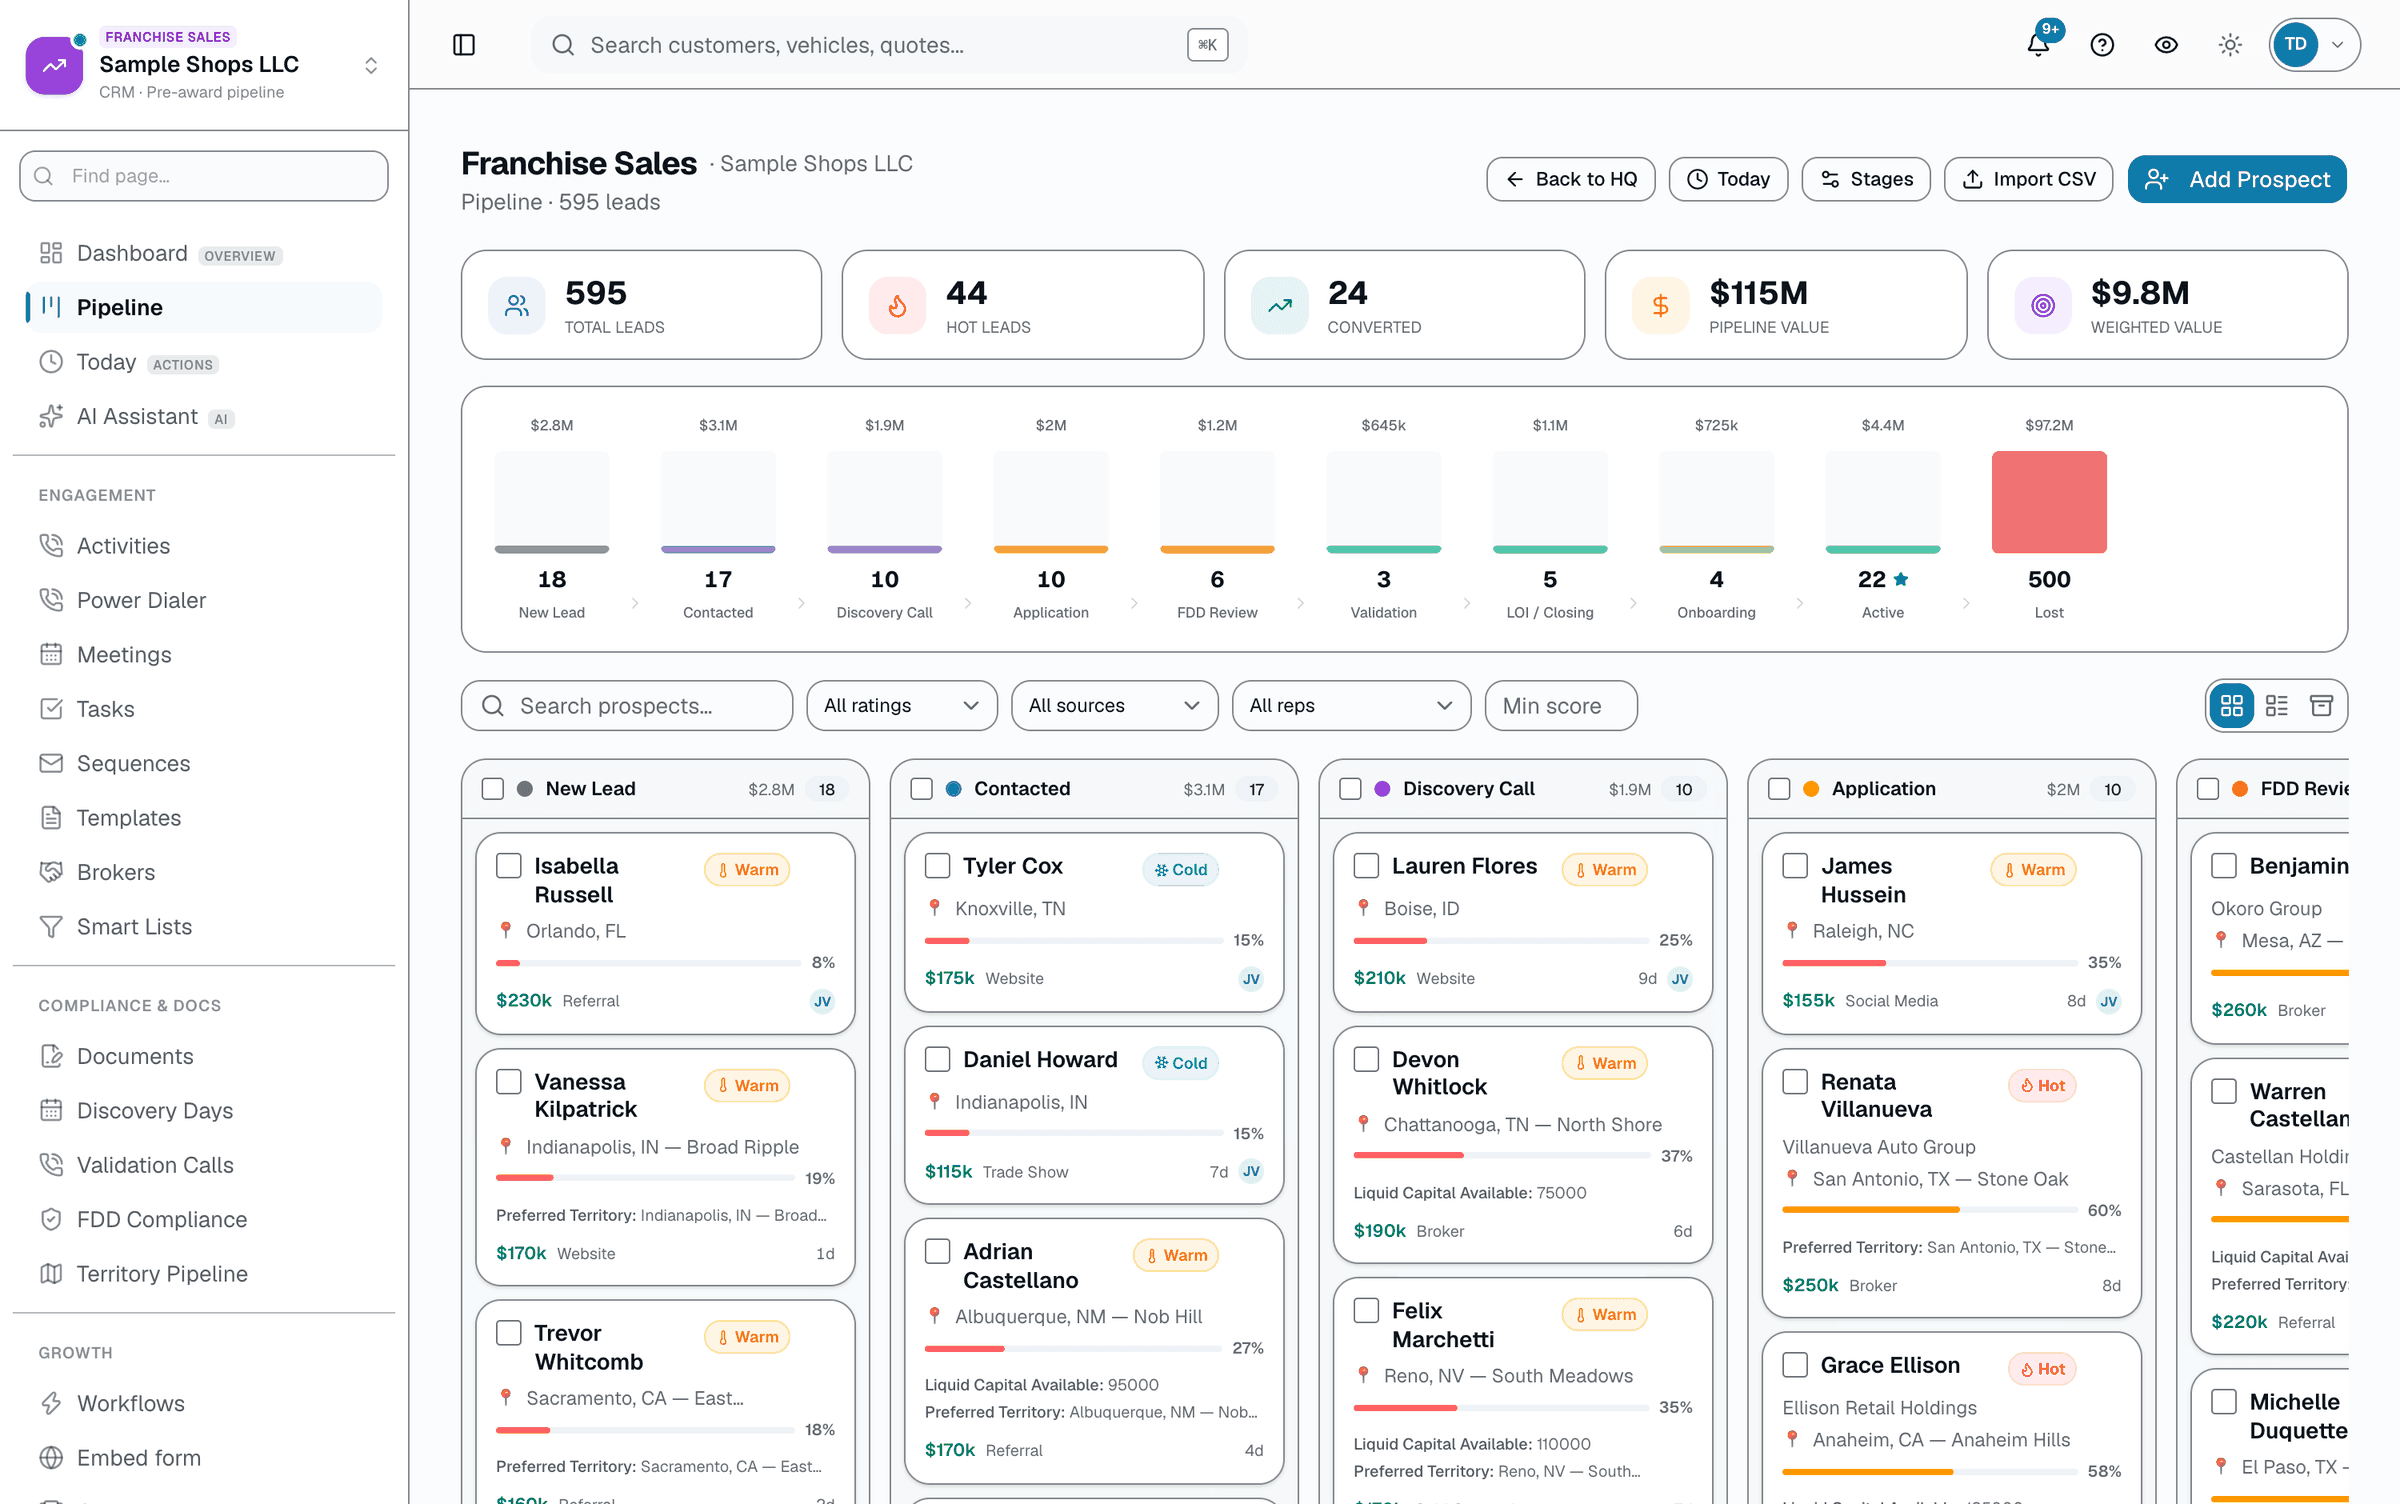Viewport: 2400px width, 1504px height.
Task: Click the Min score input
Action: pyautogui.click(x=1561, y=706)
